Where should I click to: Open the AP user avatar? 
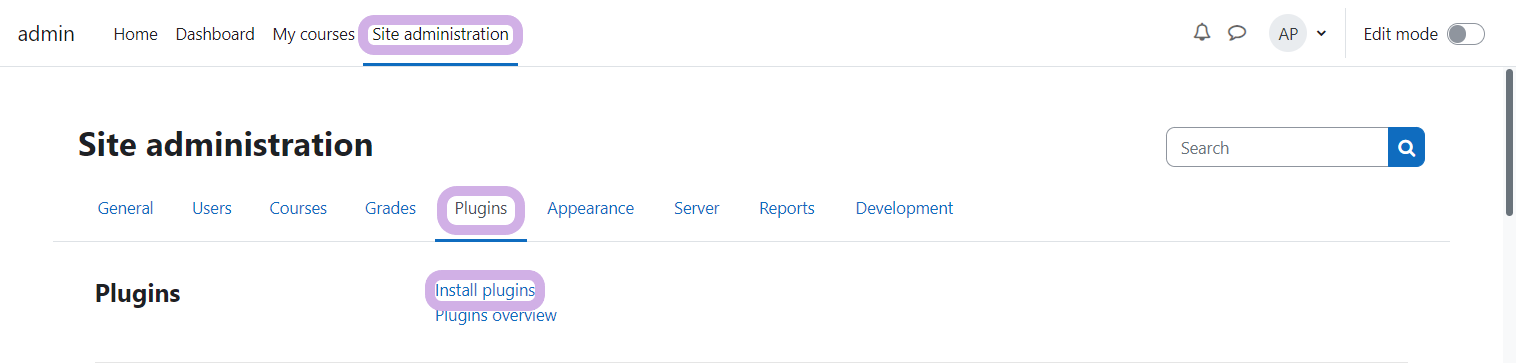coord(1288,34)
